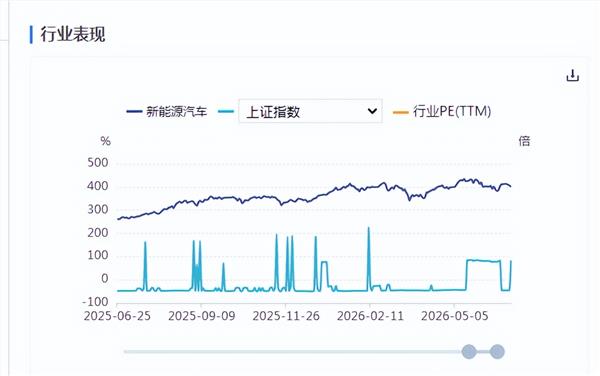Toggle the 行业PE(TTM) legend series

442,112
